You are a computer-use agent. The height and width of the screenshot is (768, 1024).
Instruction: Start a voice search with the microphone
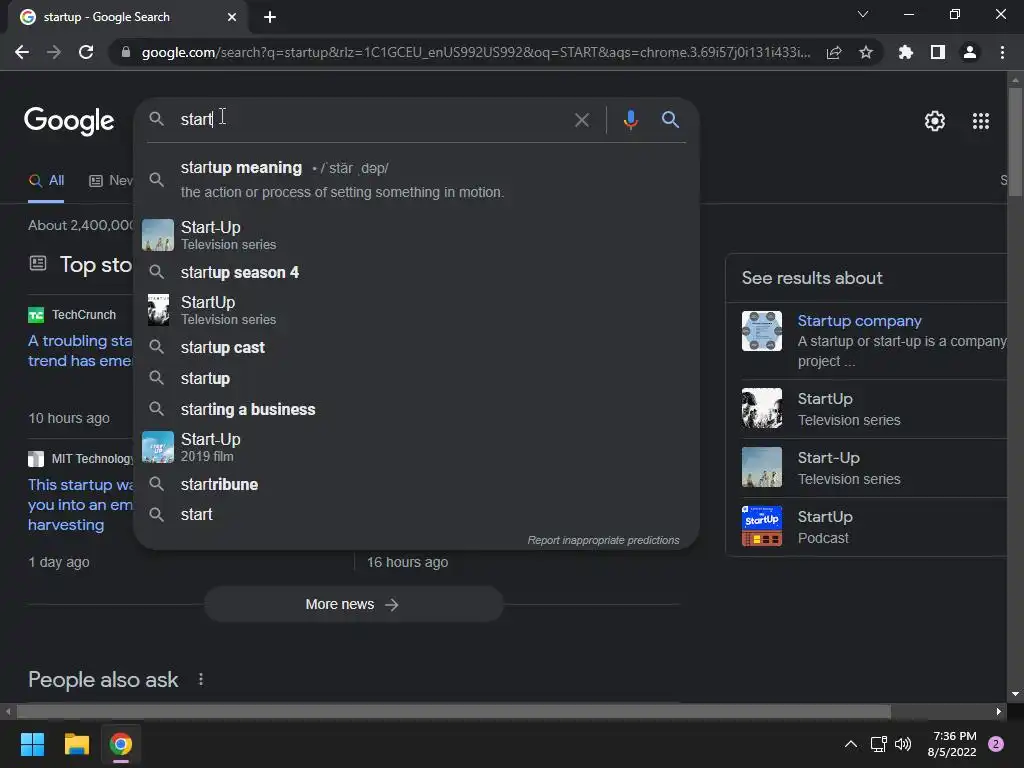click(630, 120)
